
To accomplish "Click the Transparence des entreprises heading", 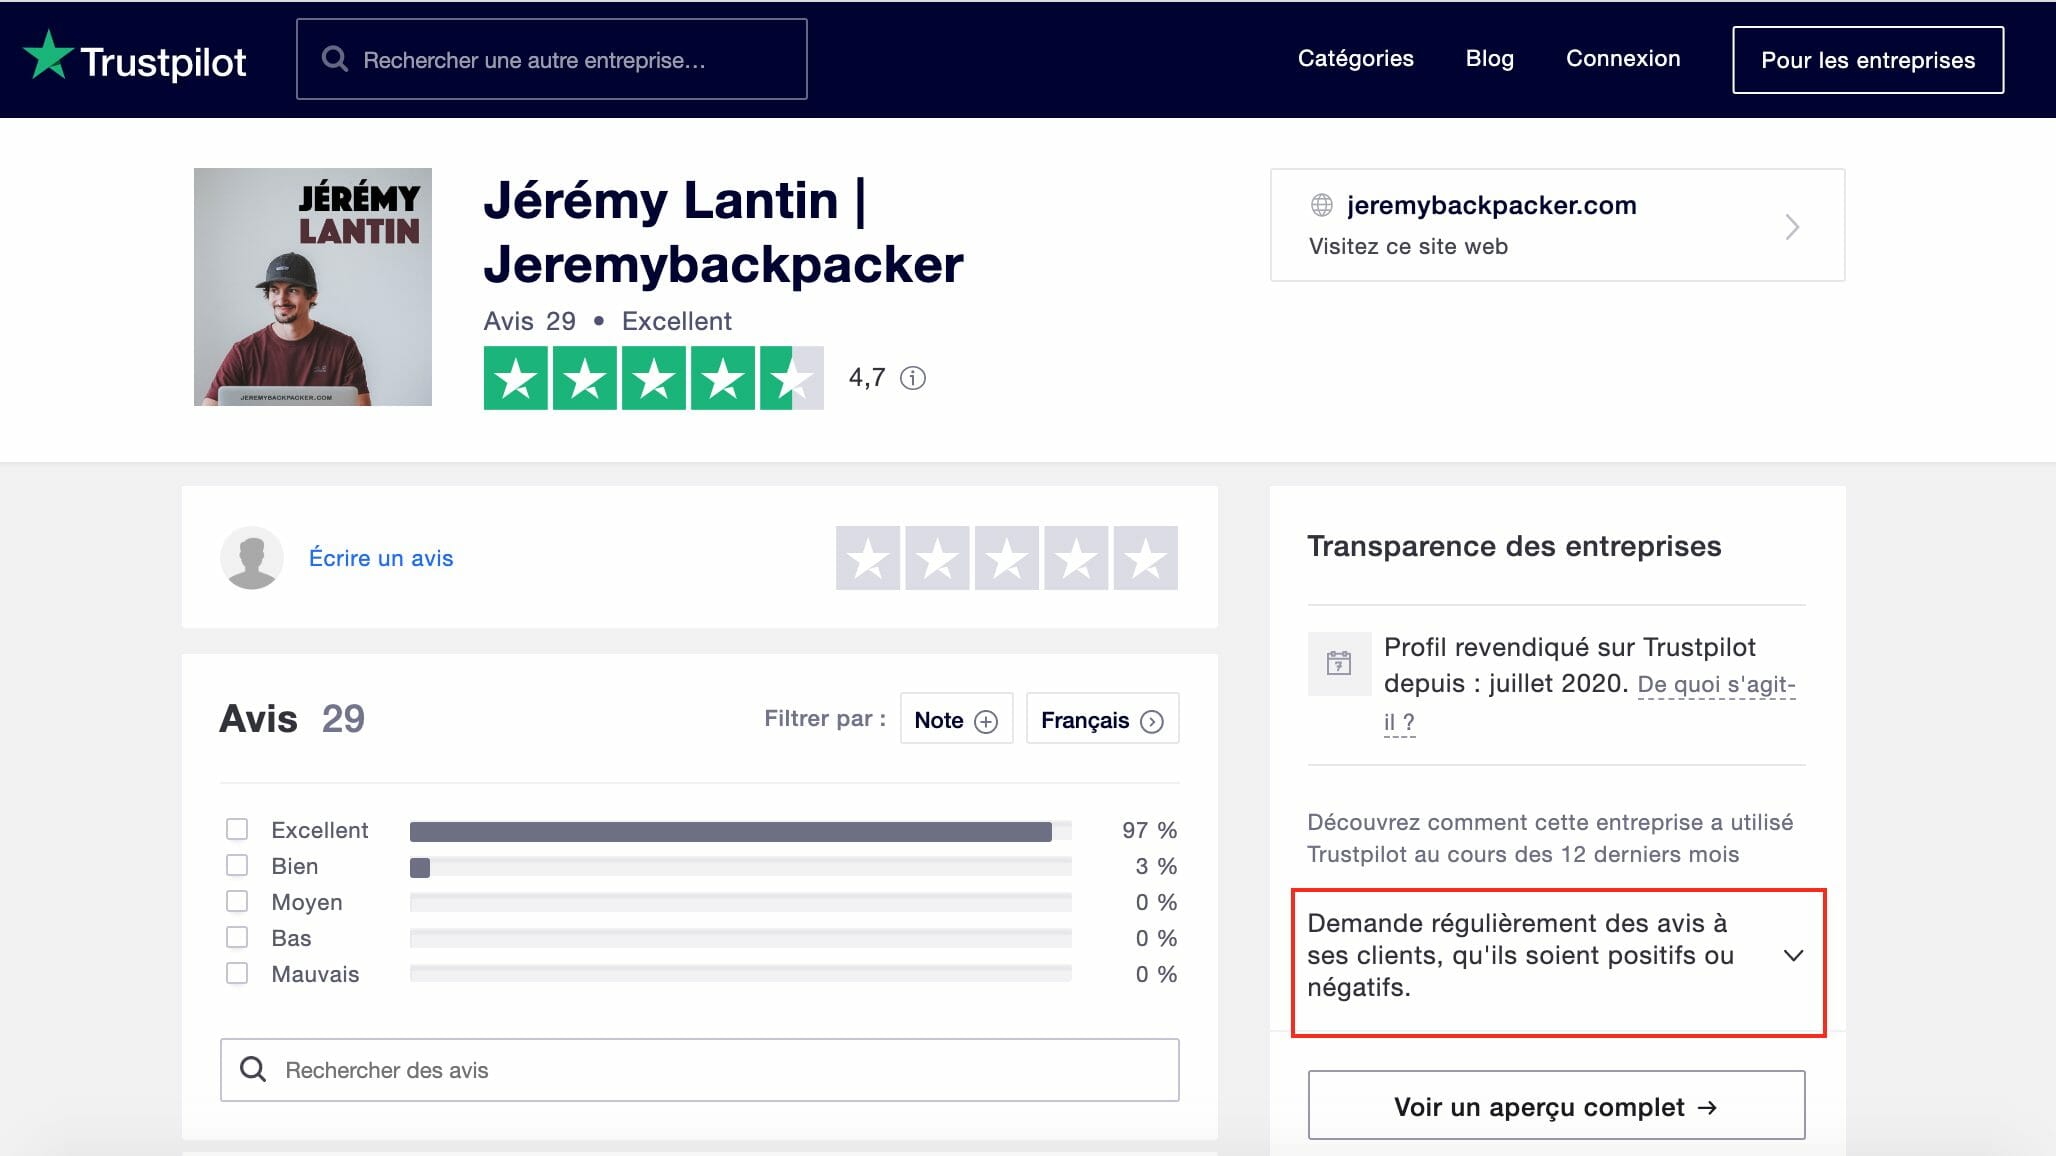I will click(x=1514, y=546).
